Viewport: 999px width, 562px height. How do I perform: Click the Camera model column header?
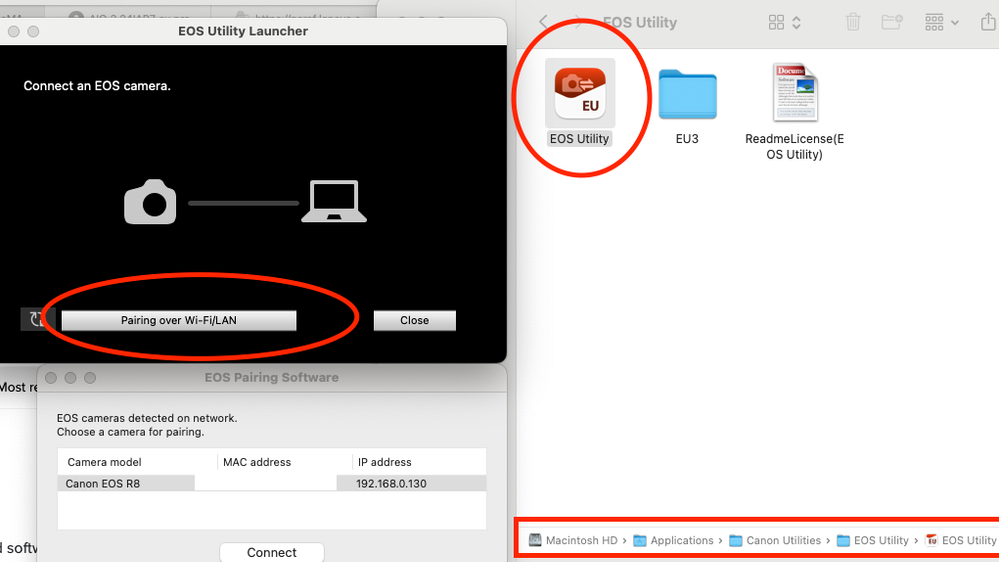click(x=105, y=462)
